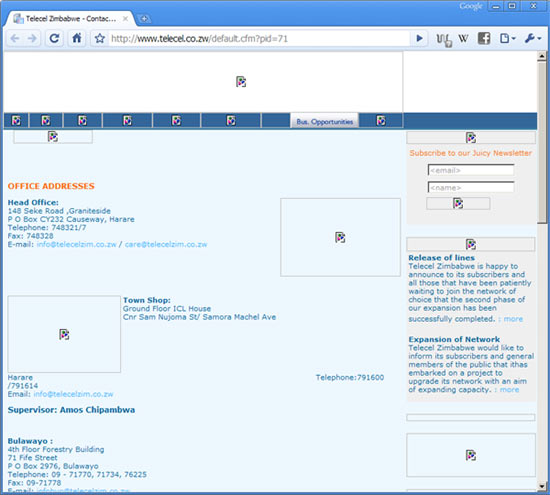This screenshot has width=550, height=495.
Task: Open the home page icon
Action: pyautogui.click(x=77, y=38)
